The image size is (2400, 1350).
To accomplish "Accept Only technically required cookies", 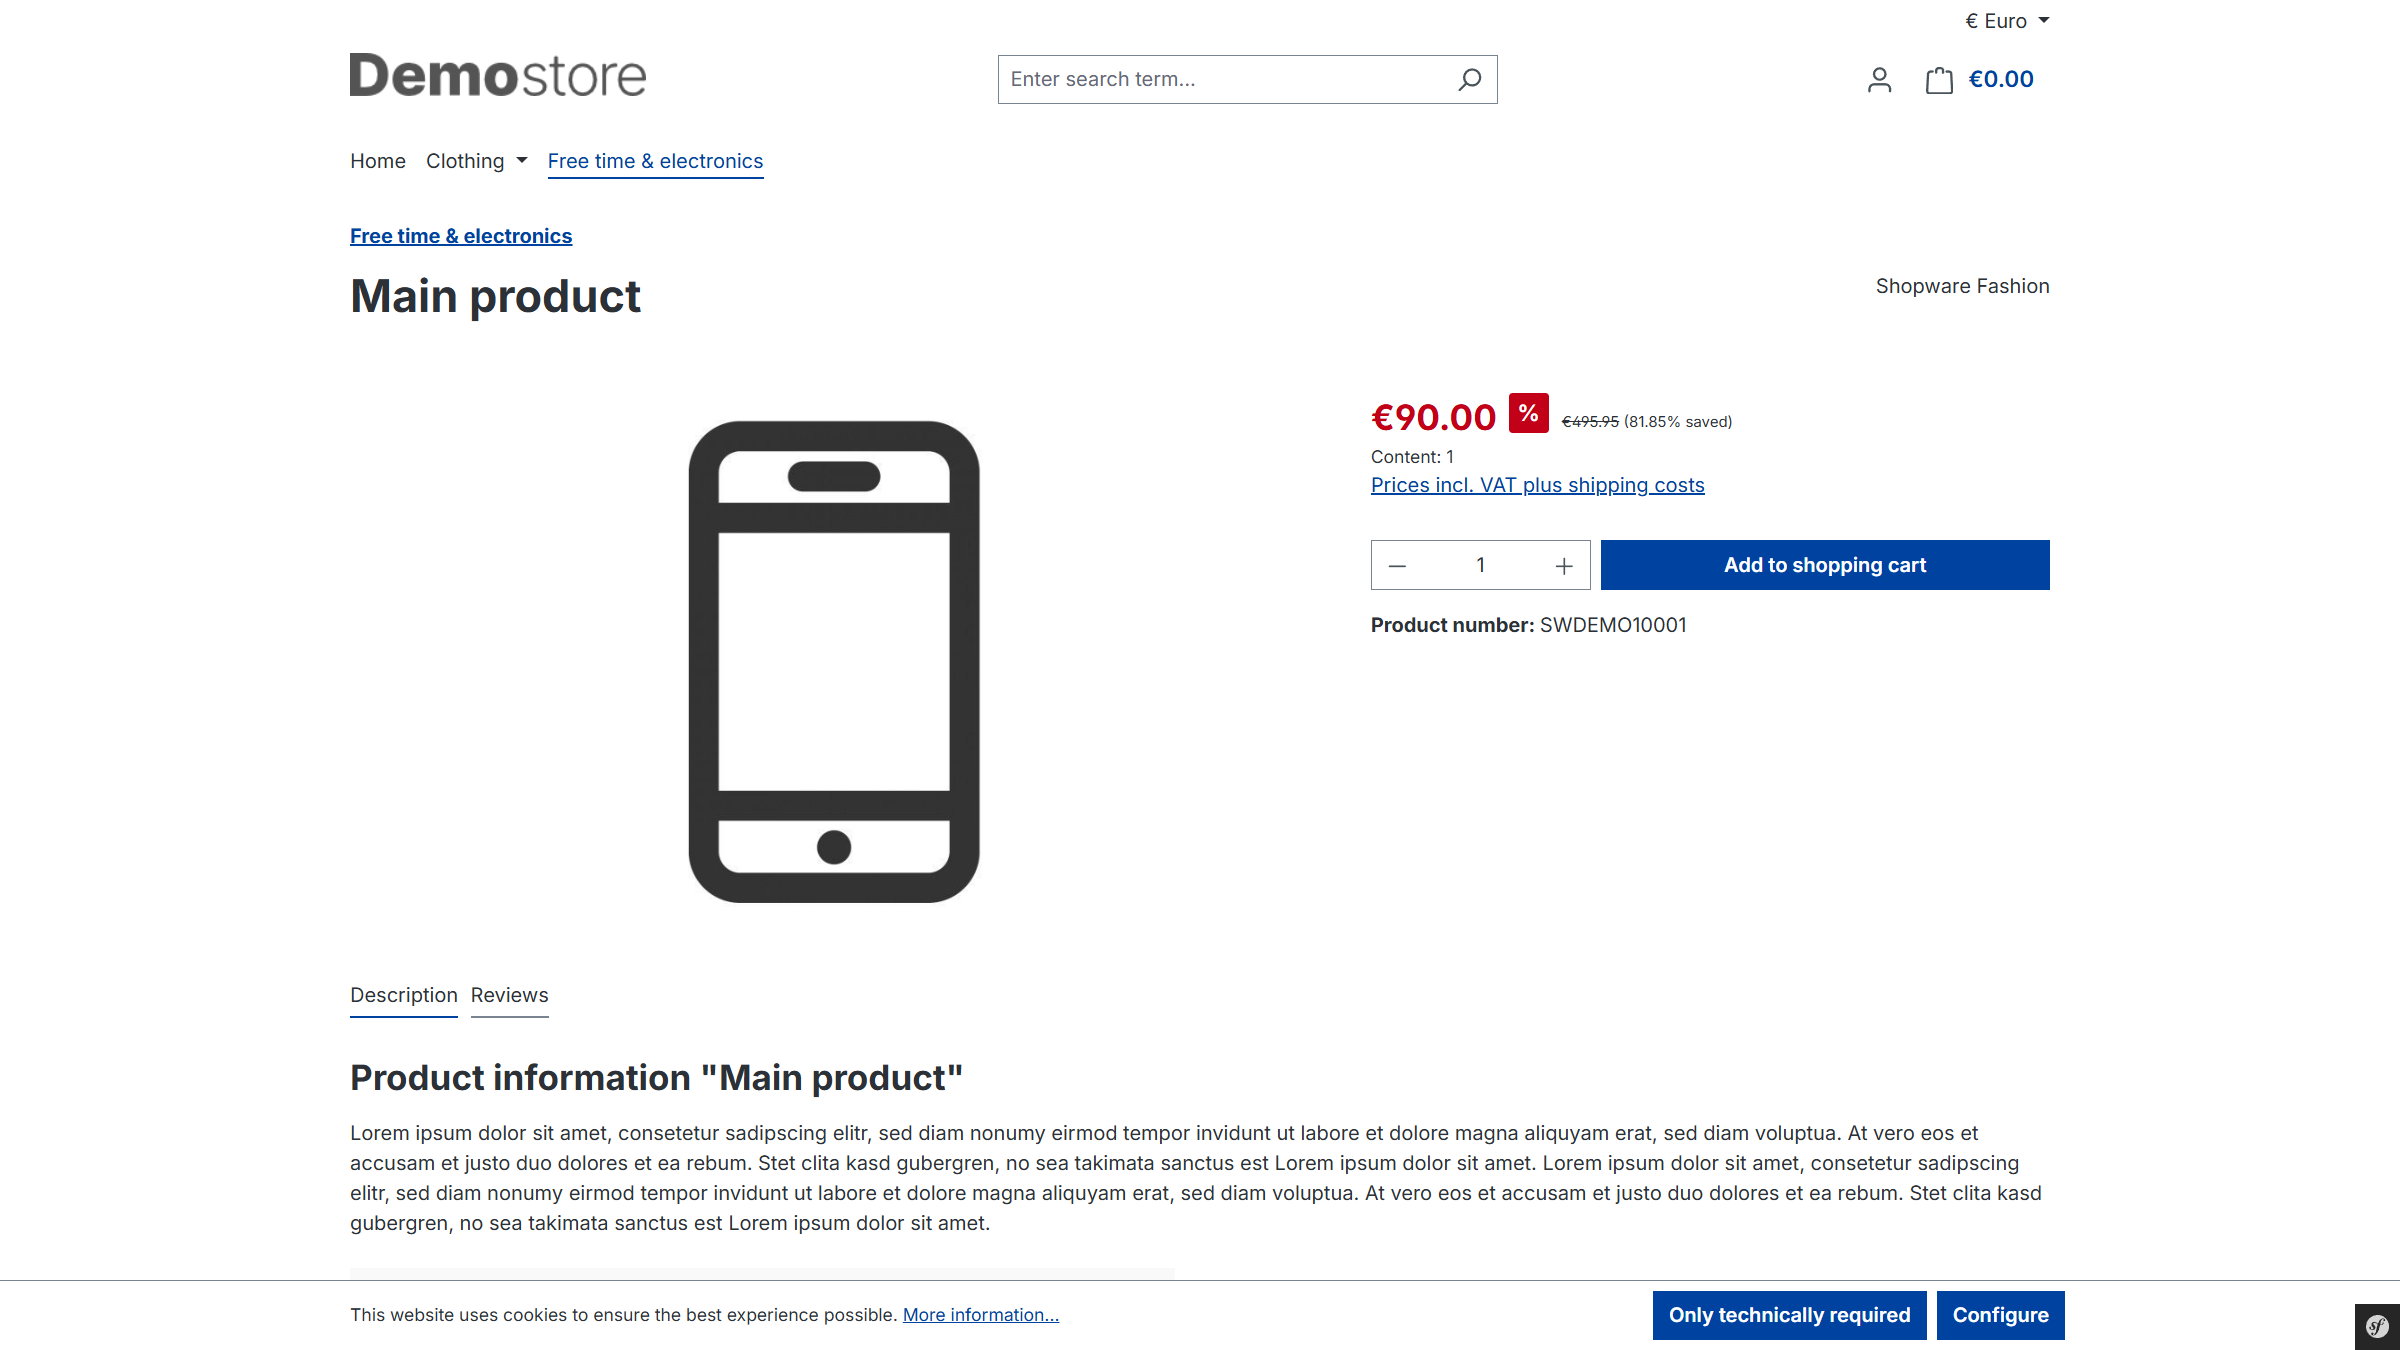I will 1789,1315.
